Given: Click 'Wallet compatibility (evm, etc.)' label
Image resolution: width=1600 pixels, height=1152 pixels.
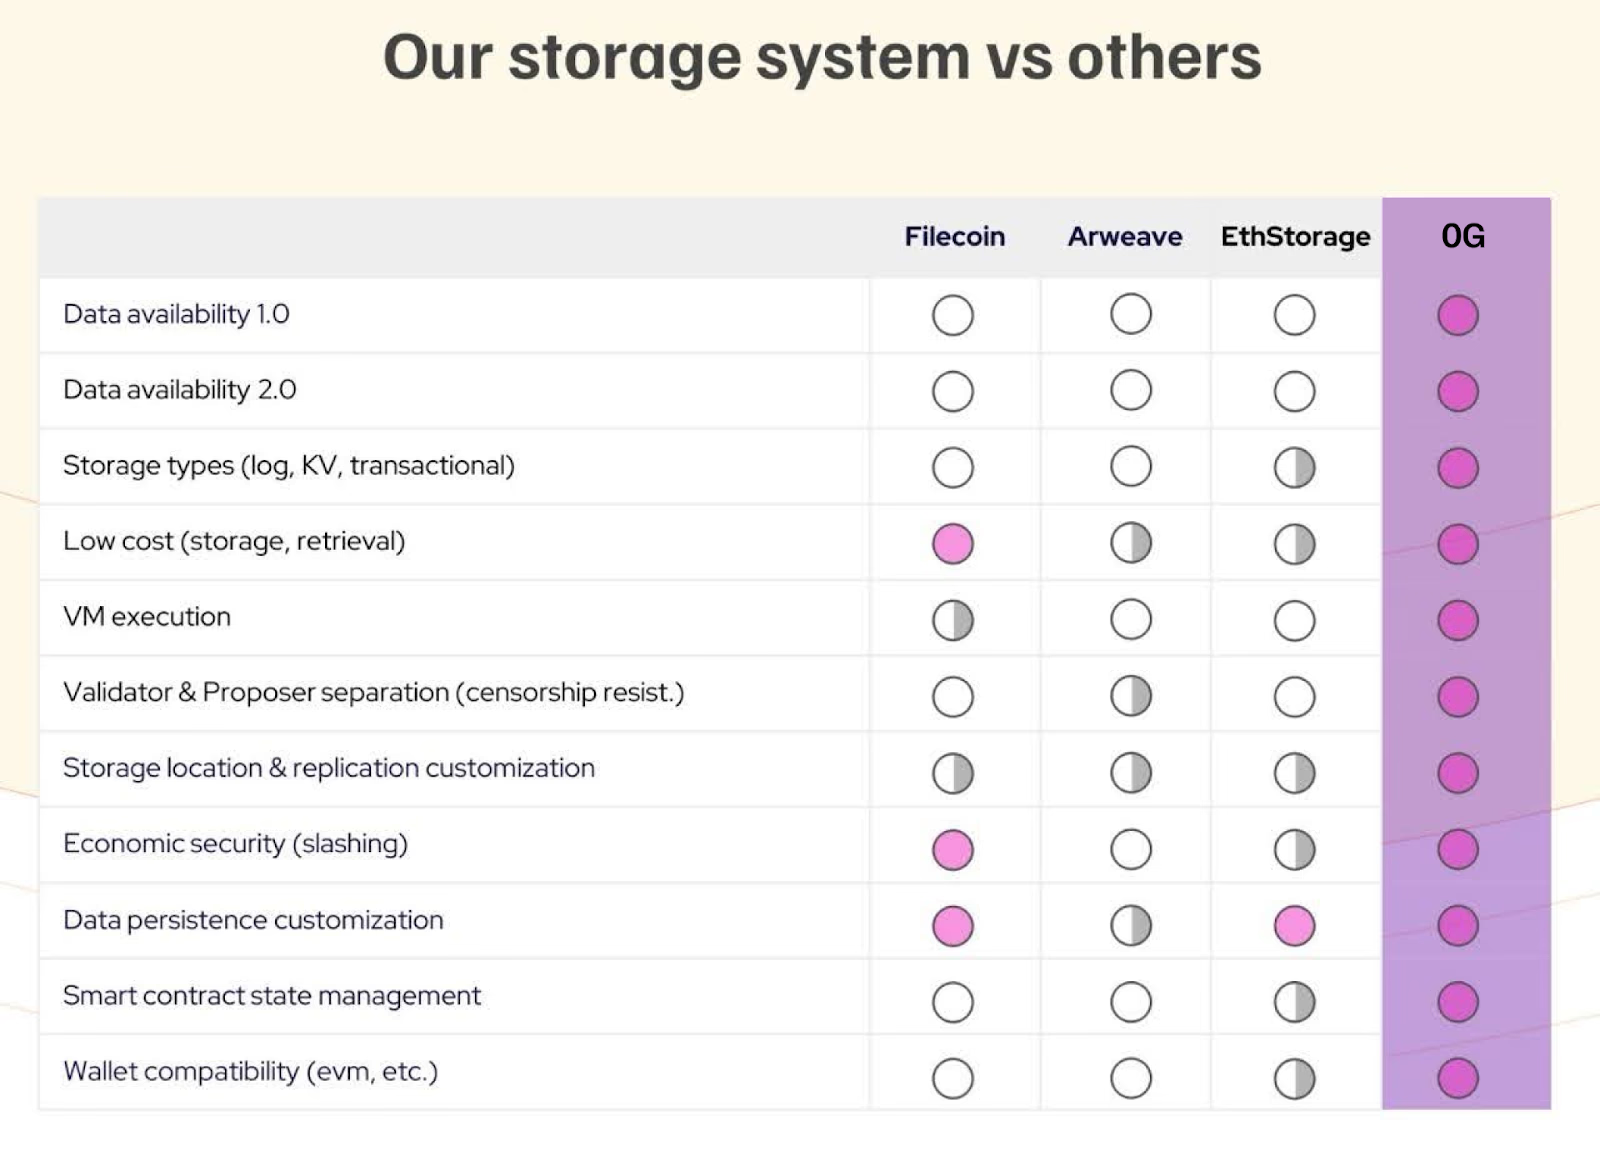Looking at the screenshot, I should pyautogui.click(x=251, y=1071).
